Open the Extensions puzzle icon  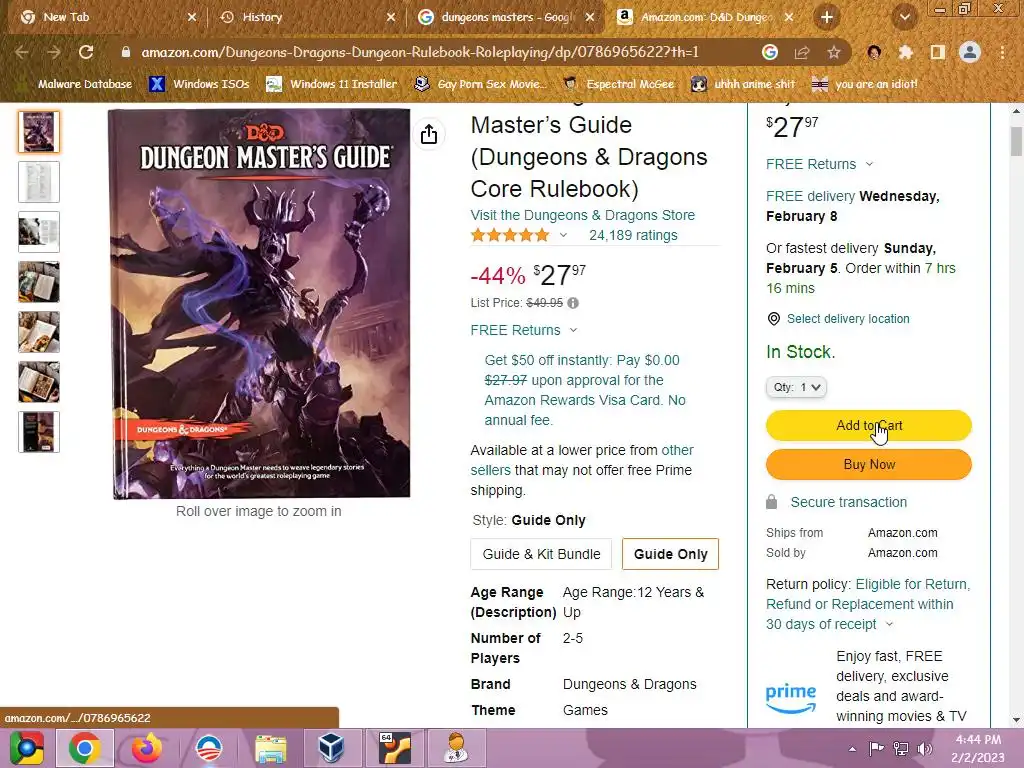tap(905, 52)
